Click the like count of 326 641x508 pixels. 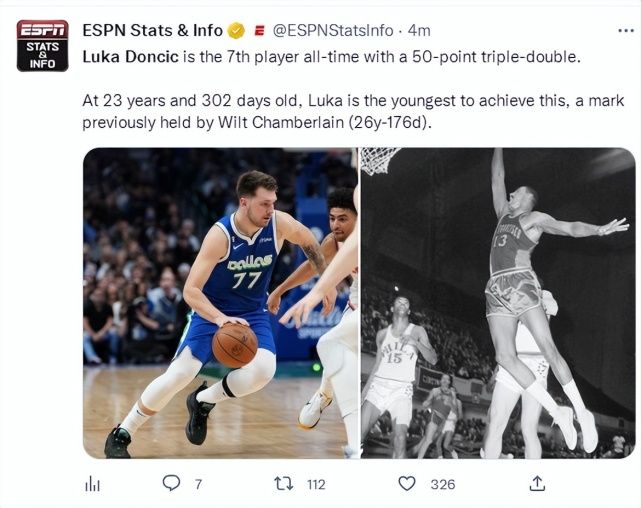click(x=442, y=484)
